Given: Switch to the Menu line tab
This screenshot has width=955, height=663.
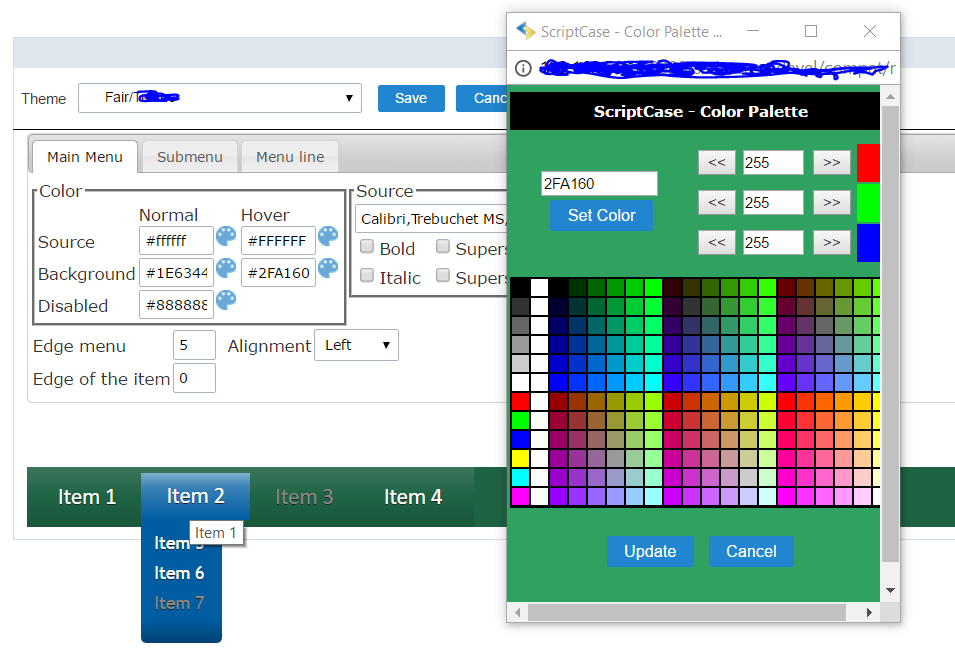Looking at the screenshot, I should (290, 157).
